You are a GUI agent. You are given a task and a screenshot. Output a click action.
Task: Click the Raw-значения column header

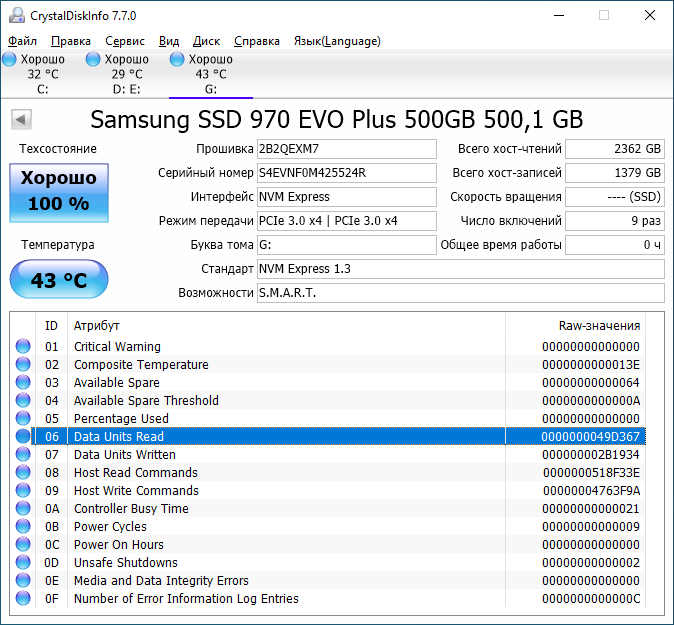pos(598,326)
